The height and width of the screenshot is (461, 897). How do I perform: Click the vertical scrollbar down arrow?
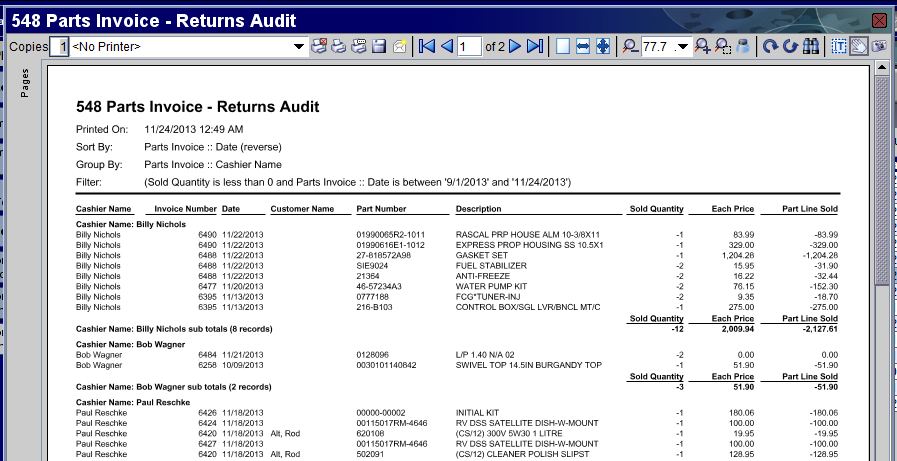pyautogui.click(x=882, y=453)
